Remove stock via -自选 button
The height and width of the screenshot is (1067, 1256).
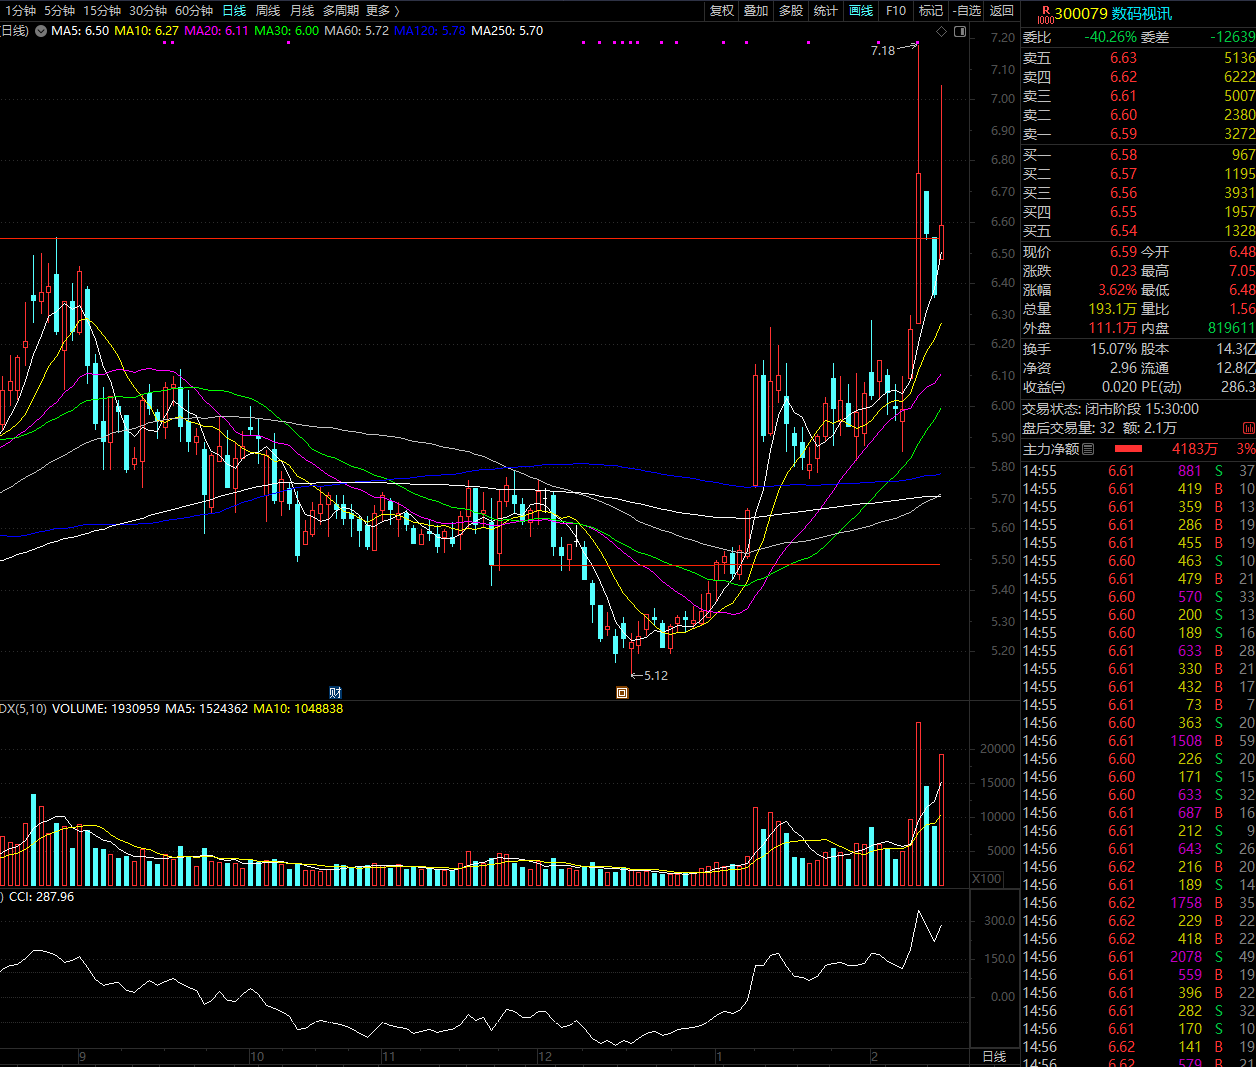(x=967, y=11)
